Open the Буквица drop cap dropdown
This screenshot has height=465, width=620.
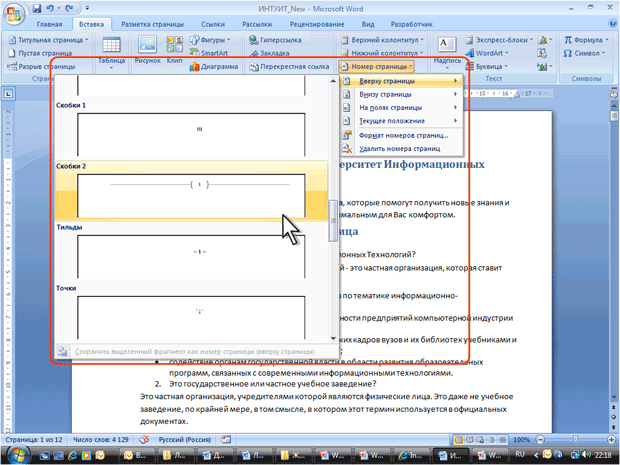(x=486, y=66)
